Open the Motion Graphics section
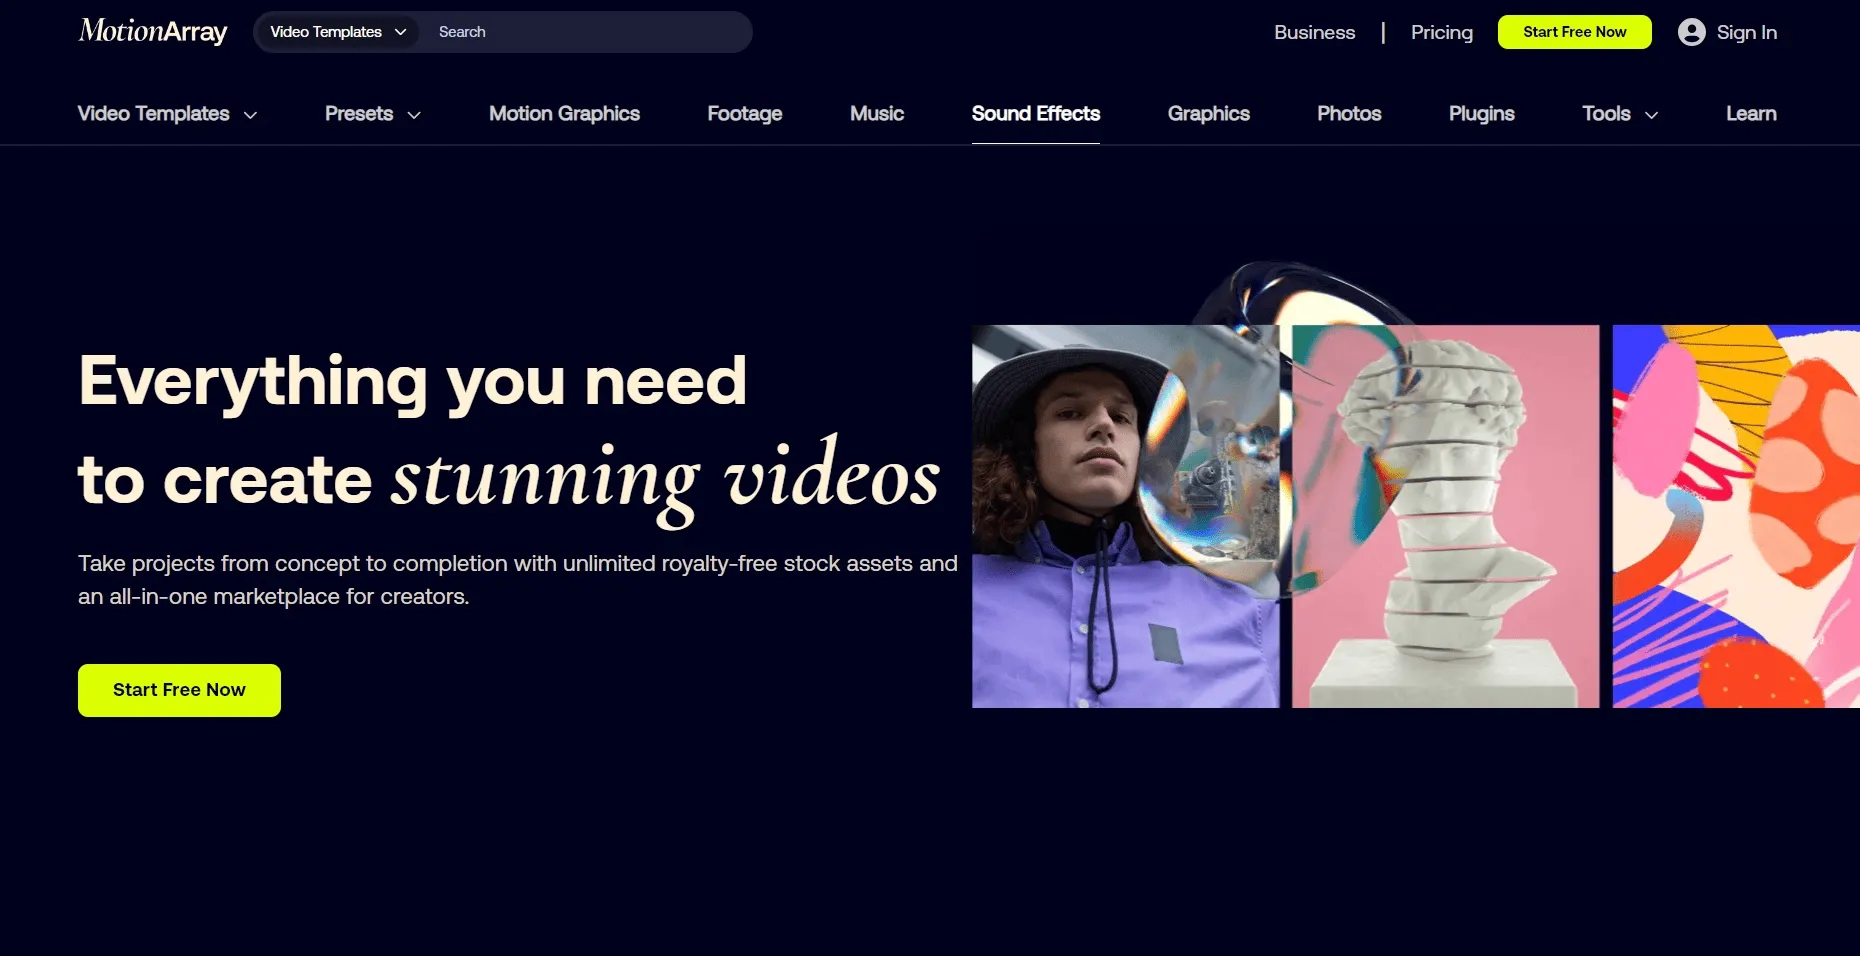Image resolution: width=1860 pixels, height=956 pixels. click(564, 114)
